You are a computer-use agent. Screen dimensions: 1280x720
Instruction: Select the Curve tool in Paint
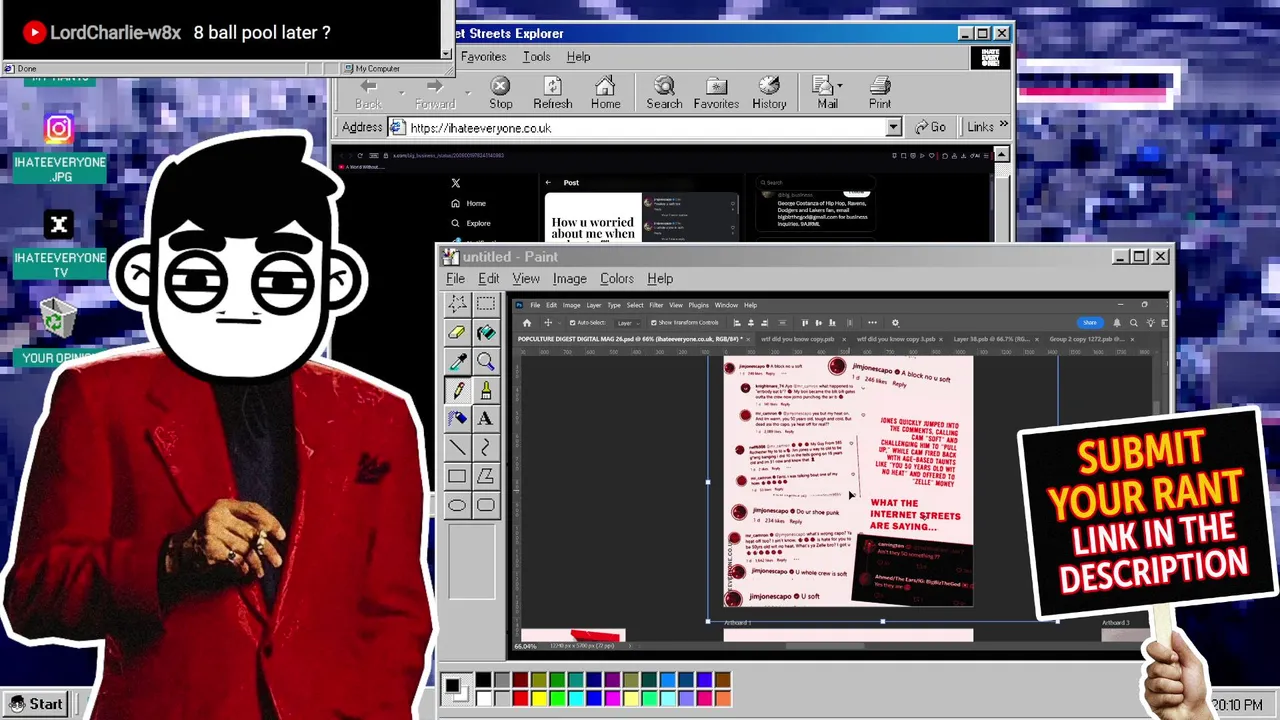(486, 448)
